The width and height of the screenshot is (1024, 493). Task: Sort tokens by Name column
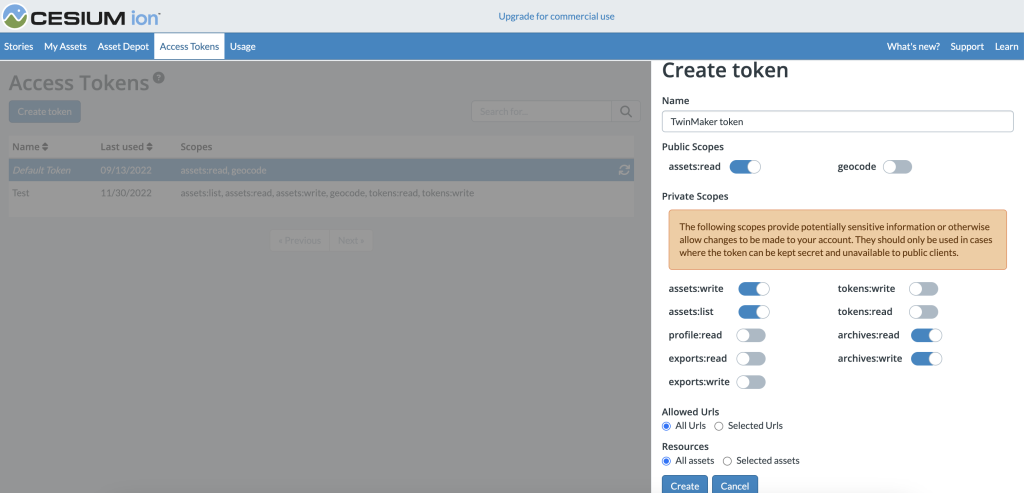point(30,147)
